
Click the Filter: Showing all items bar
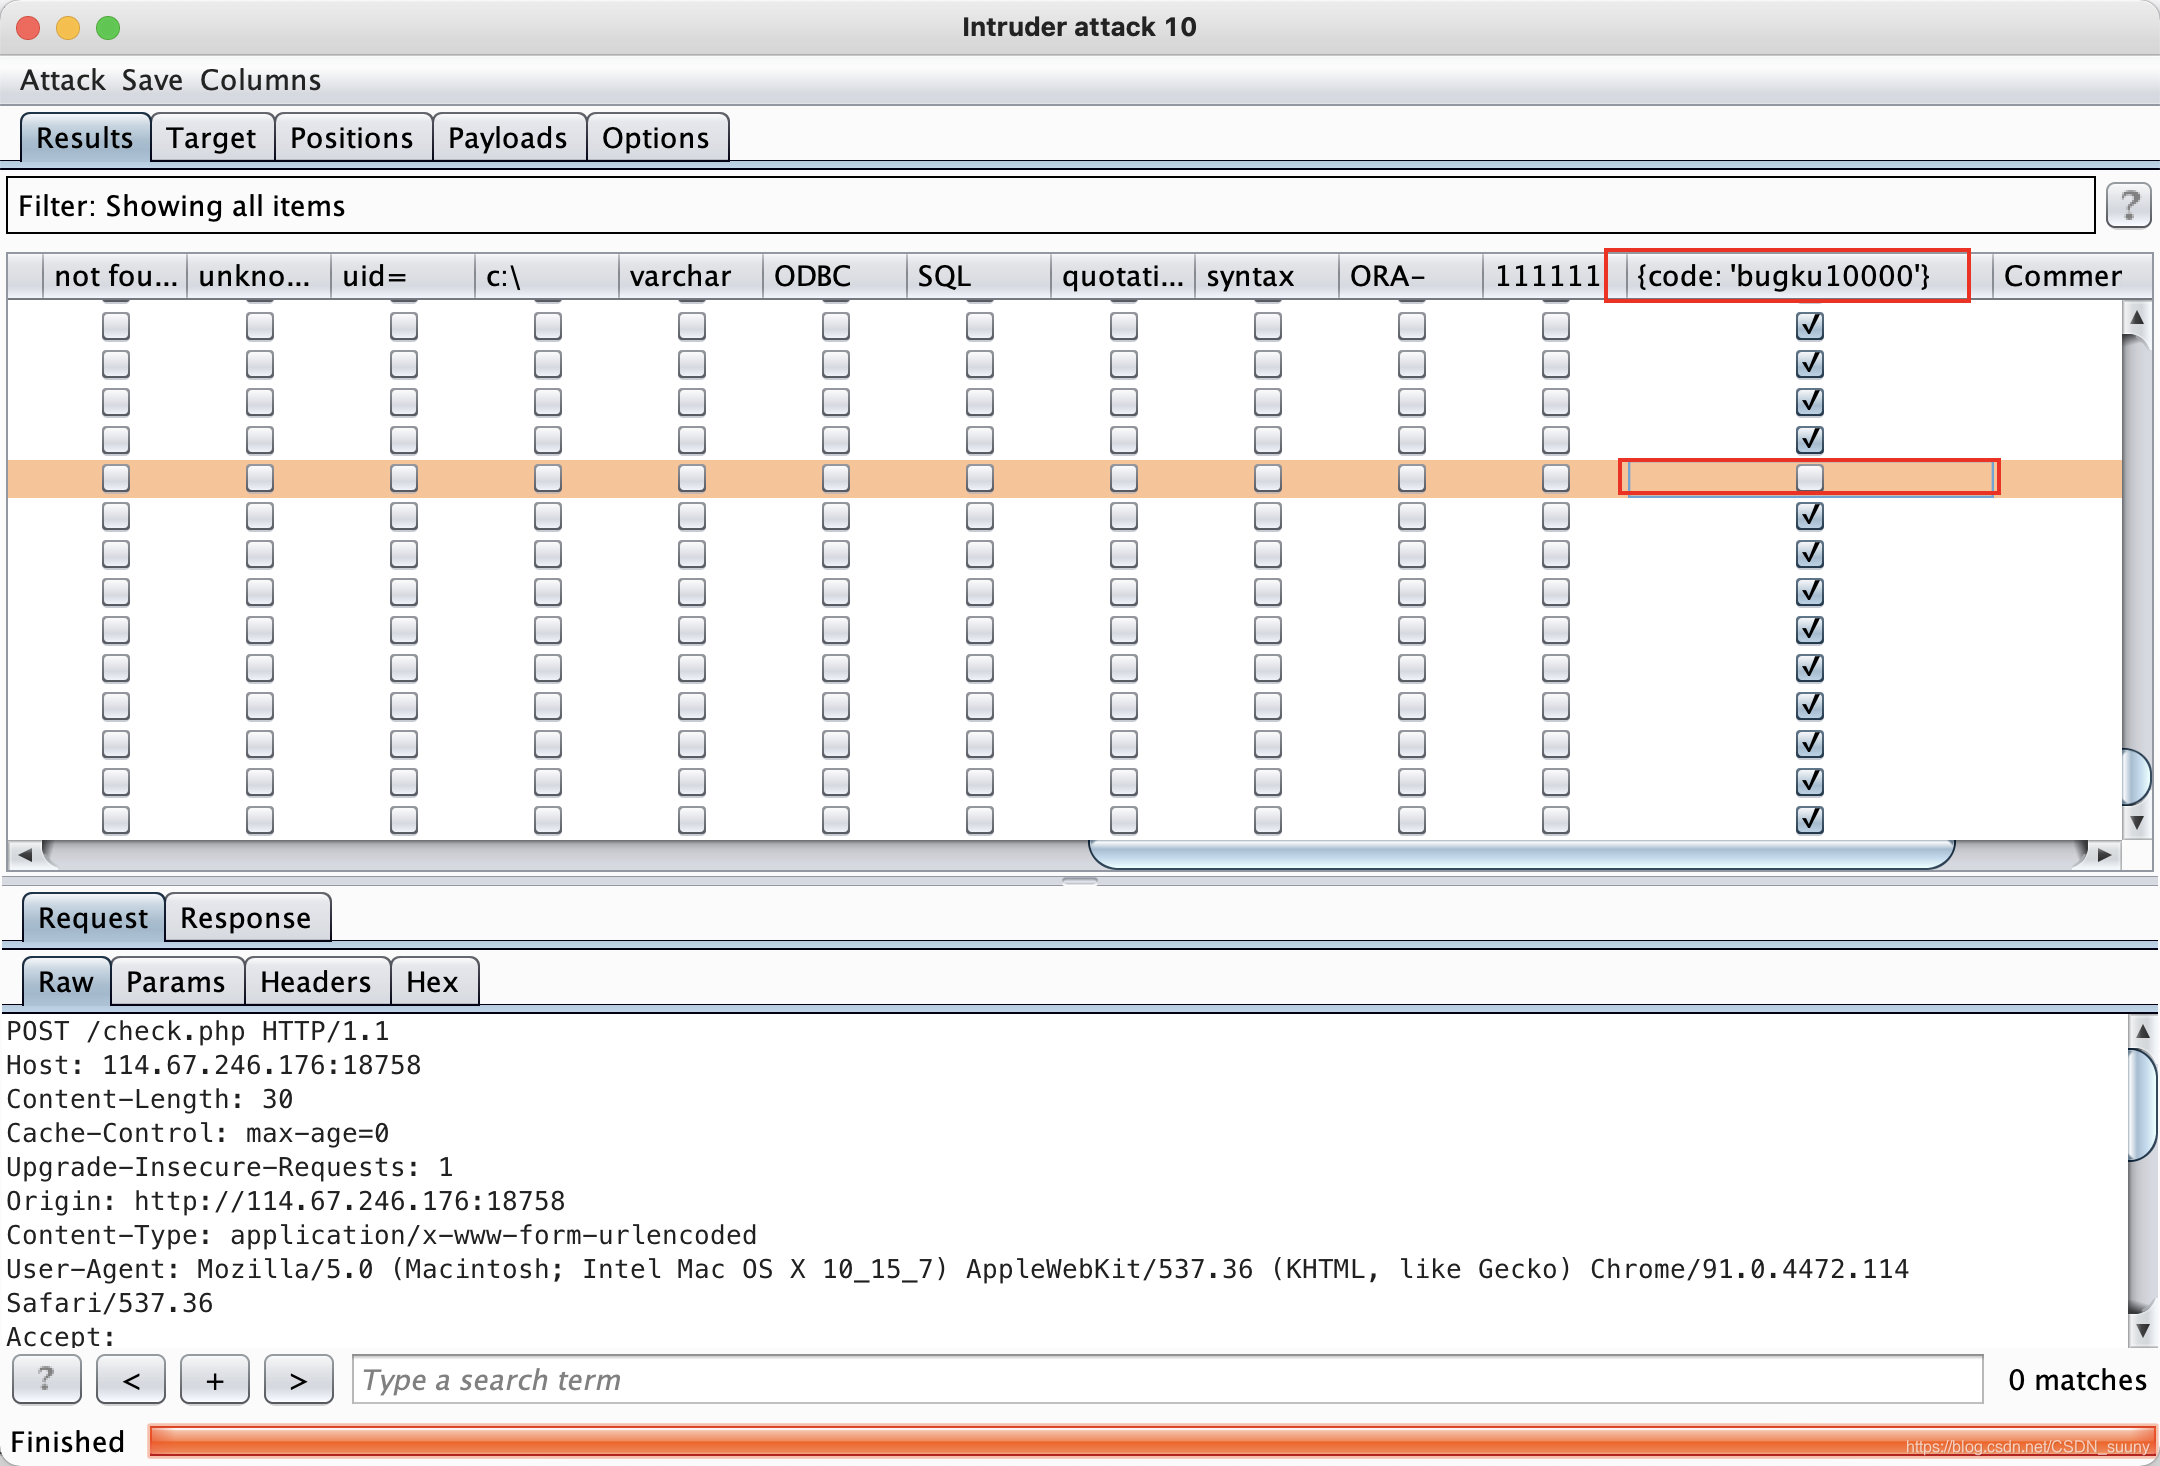(1050, 206)
